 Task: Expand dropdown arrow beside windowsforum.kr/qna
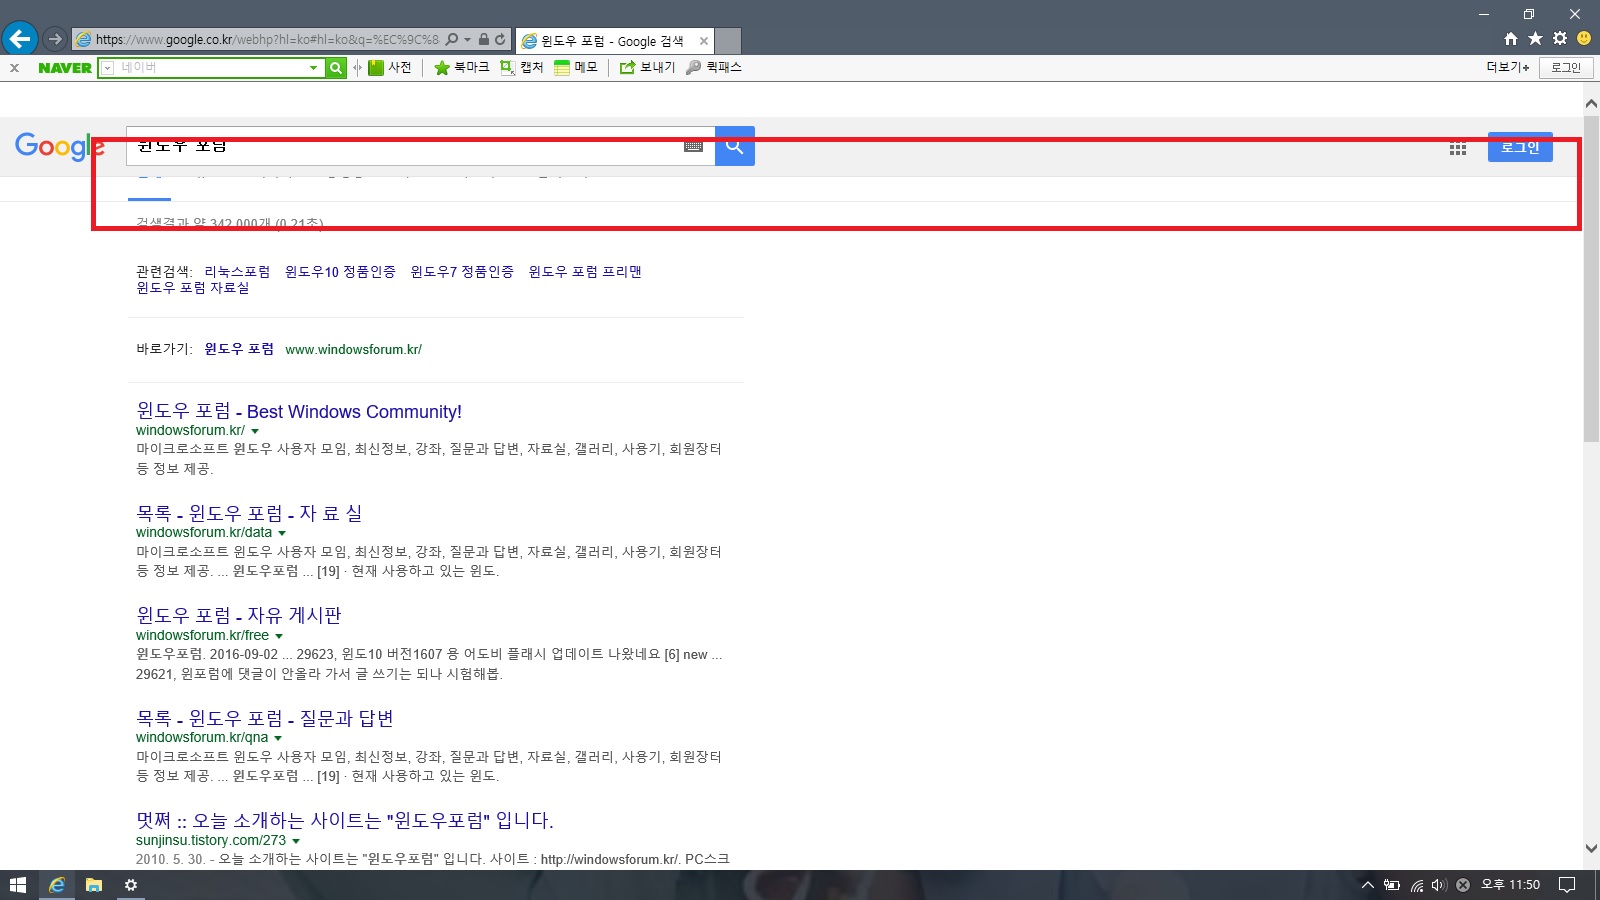pos(278,738)
